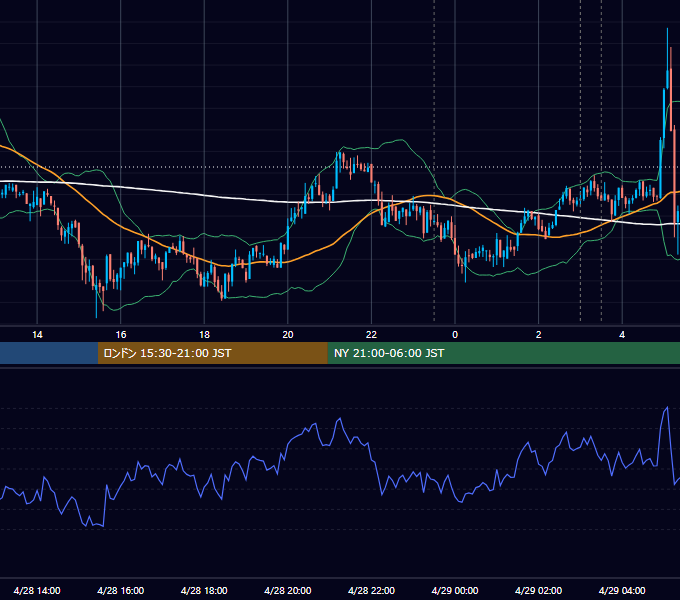Click the '2' hour label on chart axis
This screenshot has height=600, width=680.
pos(539,335)
